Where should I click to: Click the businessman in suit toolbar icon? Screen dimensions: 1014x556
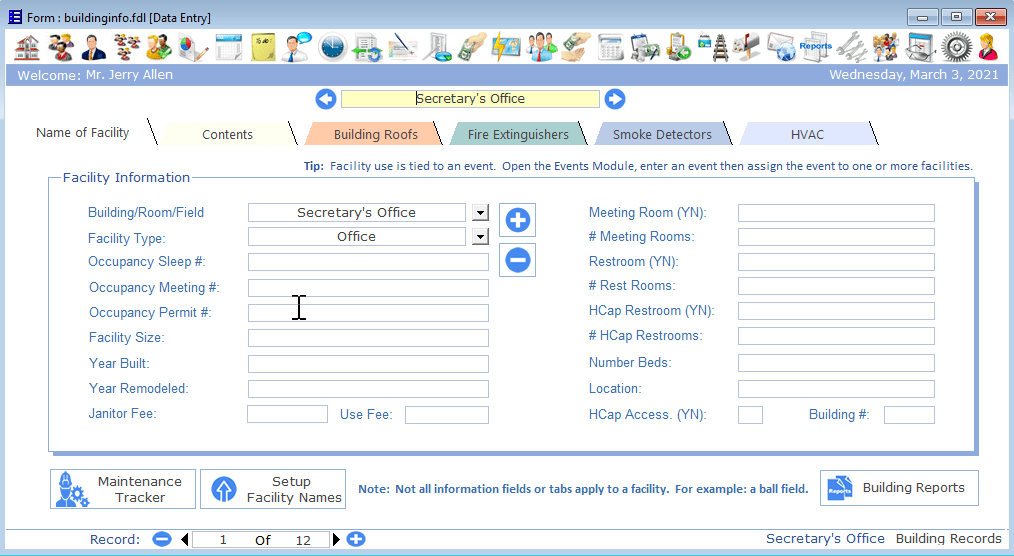coord(94,47)
